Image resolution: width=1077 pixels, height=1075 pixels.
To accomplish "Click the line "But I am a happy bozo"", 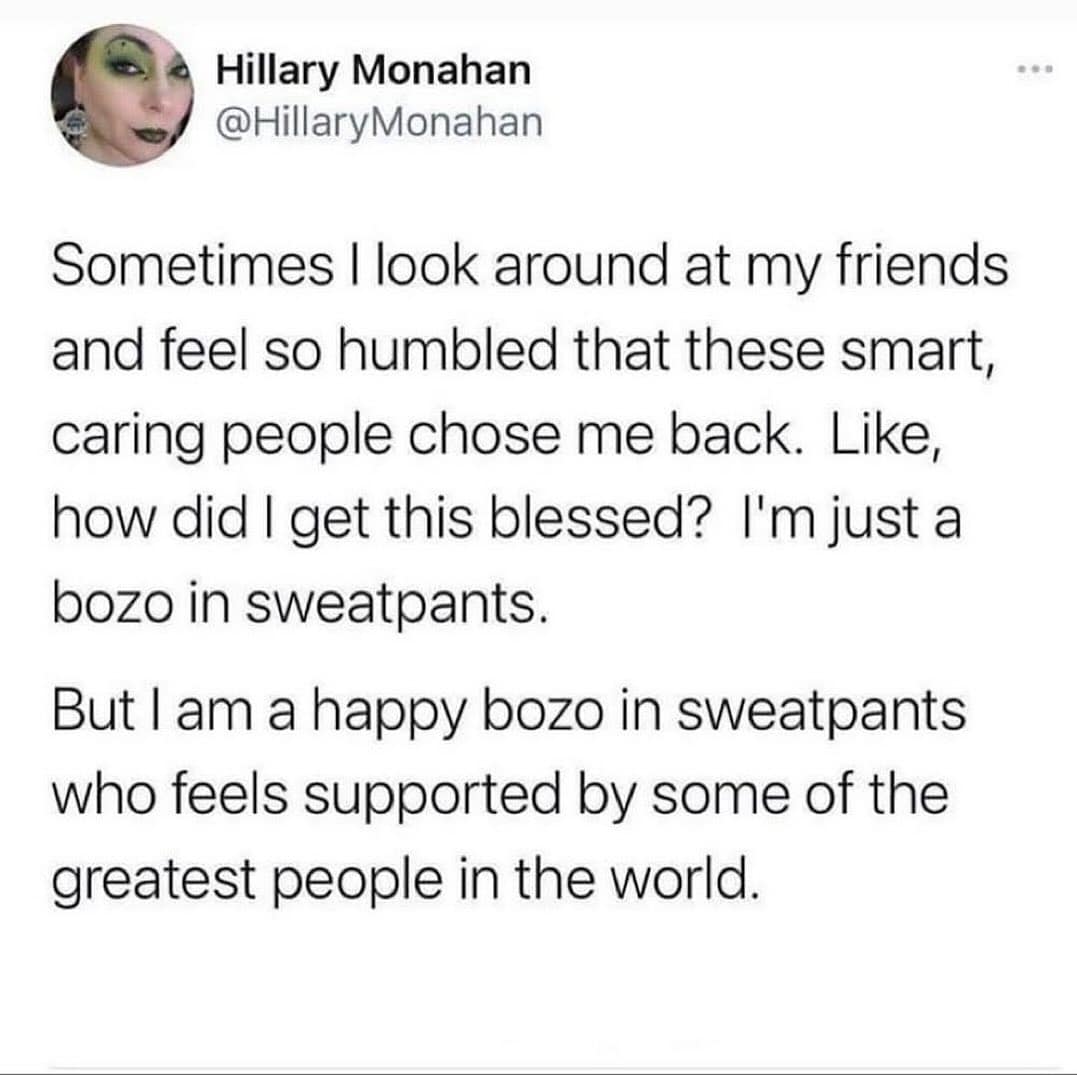I will tap(510, 713).
